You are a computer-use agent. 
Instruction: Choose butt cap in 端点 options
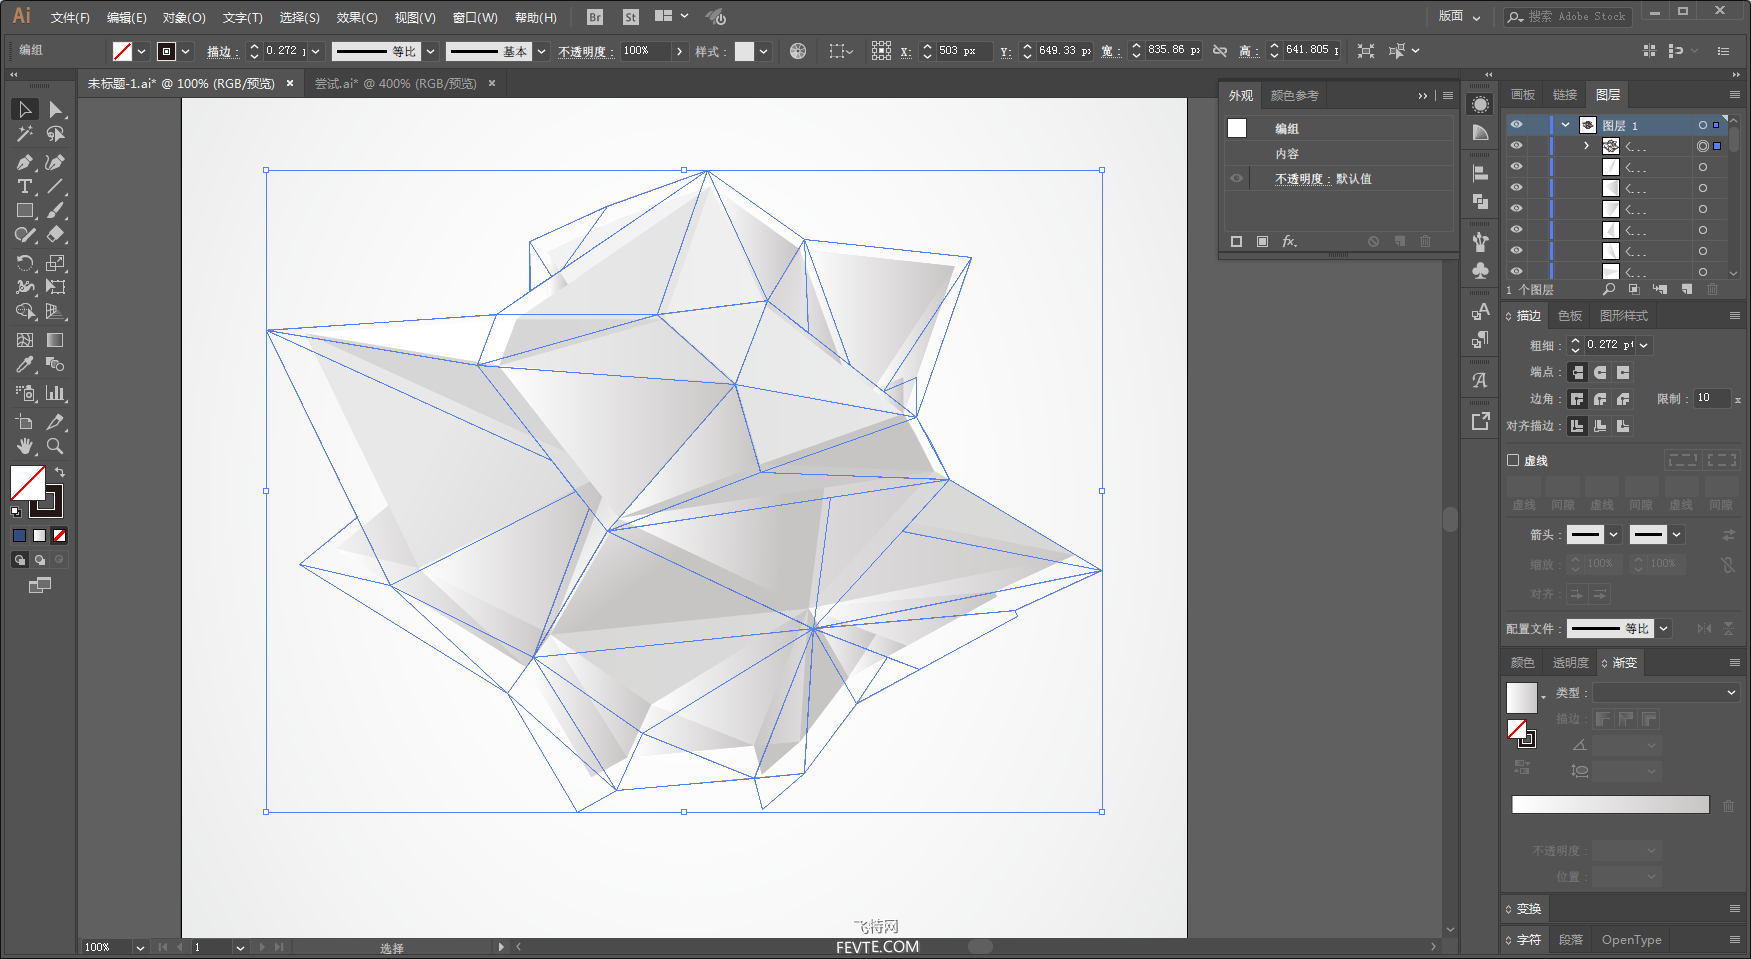click(1577, 372)
